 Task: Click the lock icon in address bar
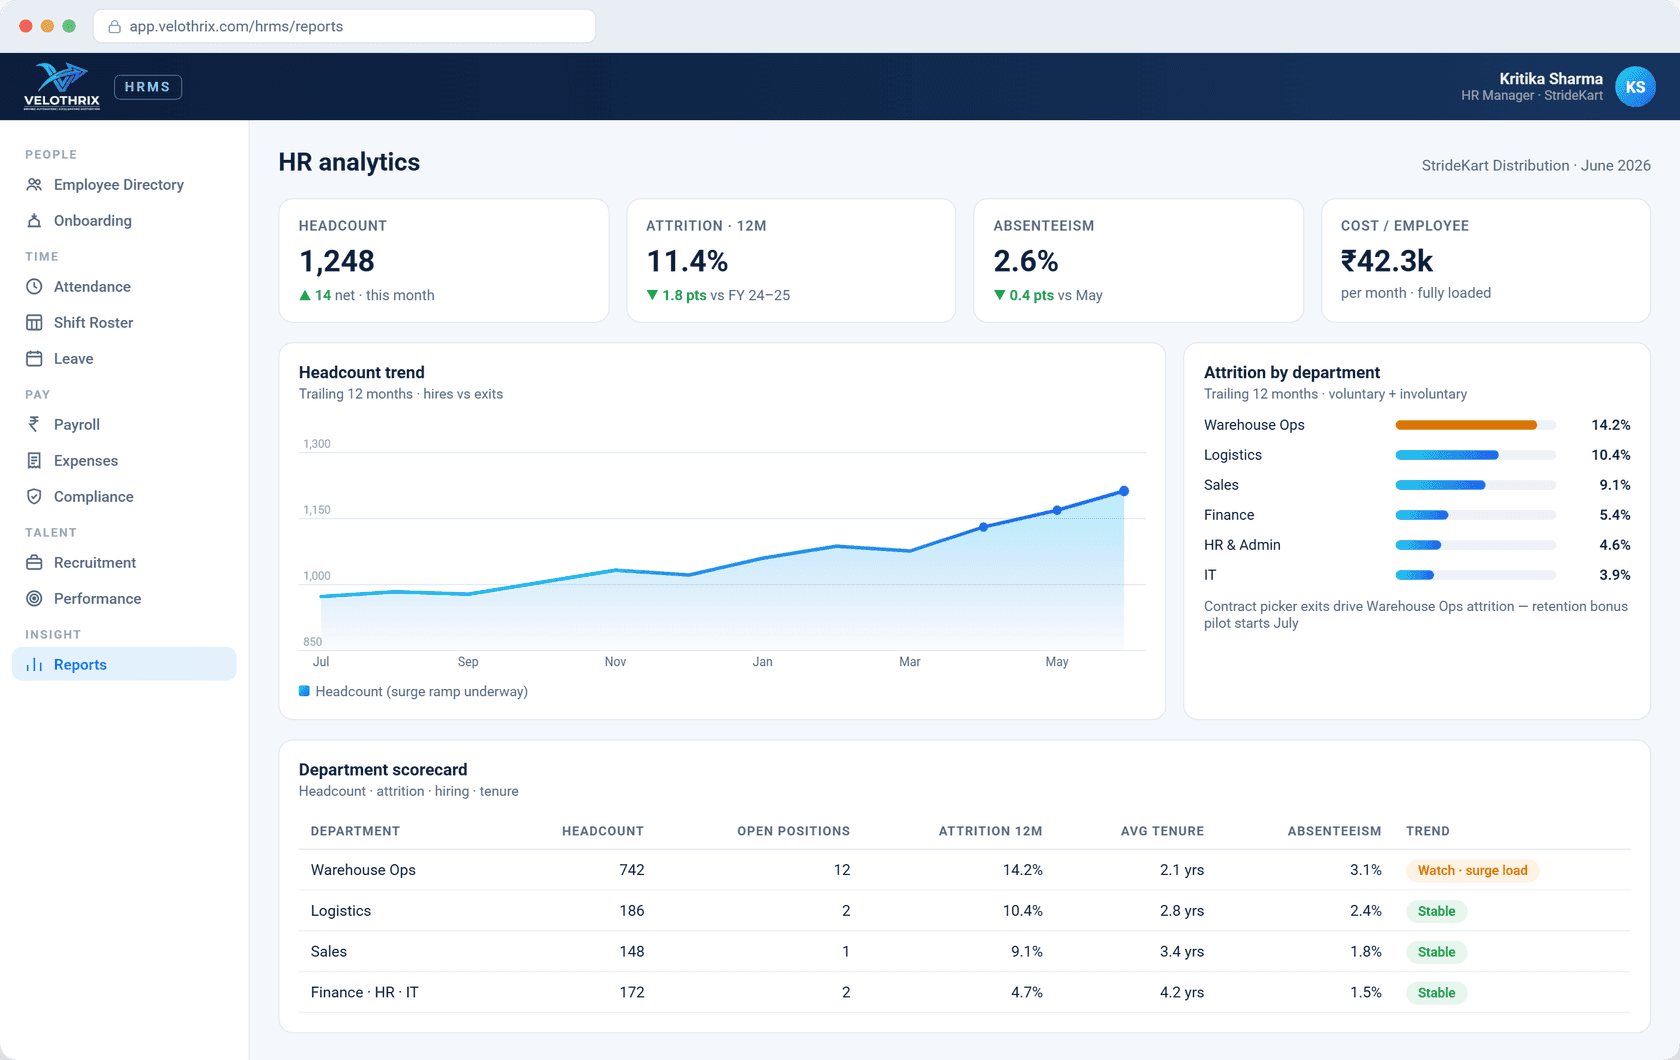pyautogui.click(x=114, y=27)
